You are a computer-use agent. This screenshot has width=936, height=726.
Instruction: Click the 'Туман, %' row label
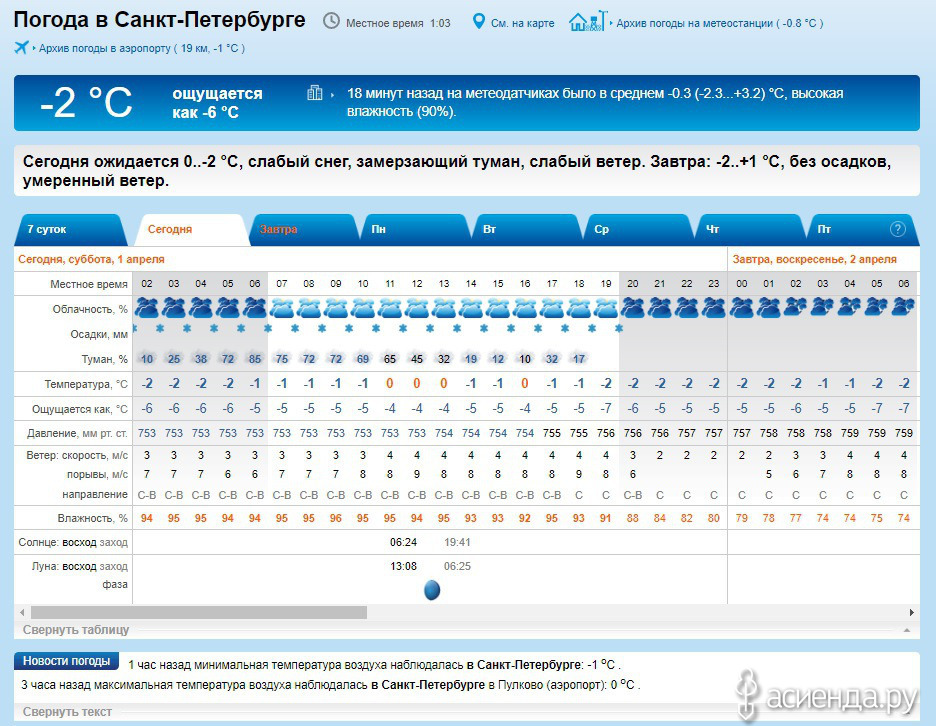104,359
